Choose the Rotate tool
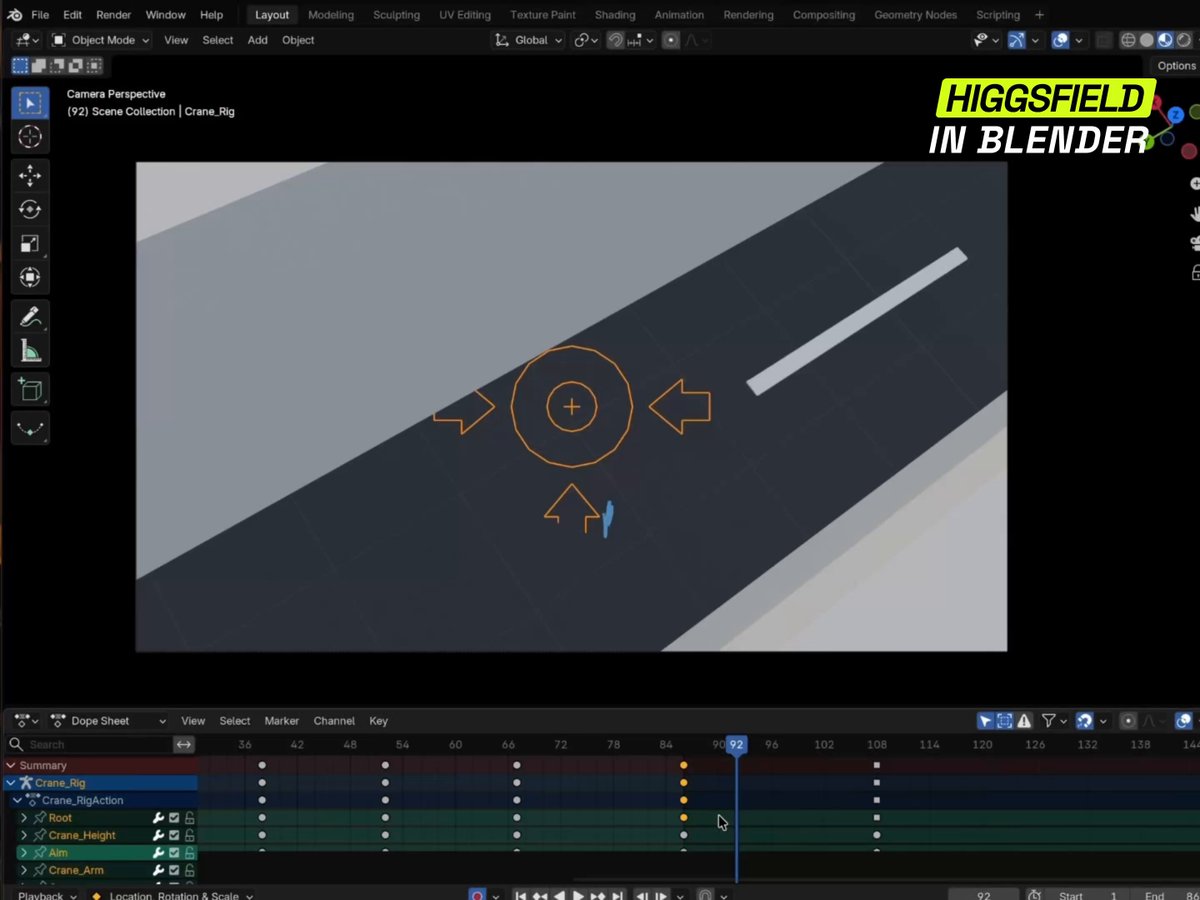Viewport: 1200px width, 900px height. pyautogui.click(x=30, y=210)
